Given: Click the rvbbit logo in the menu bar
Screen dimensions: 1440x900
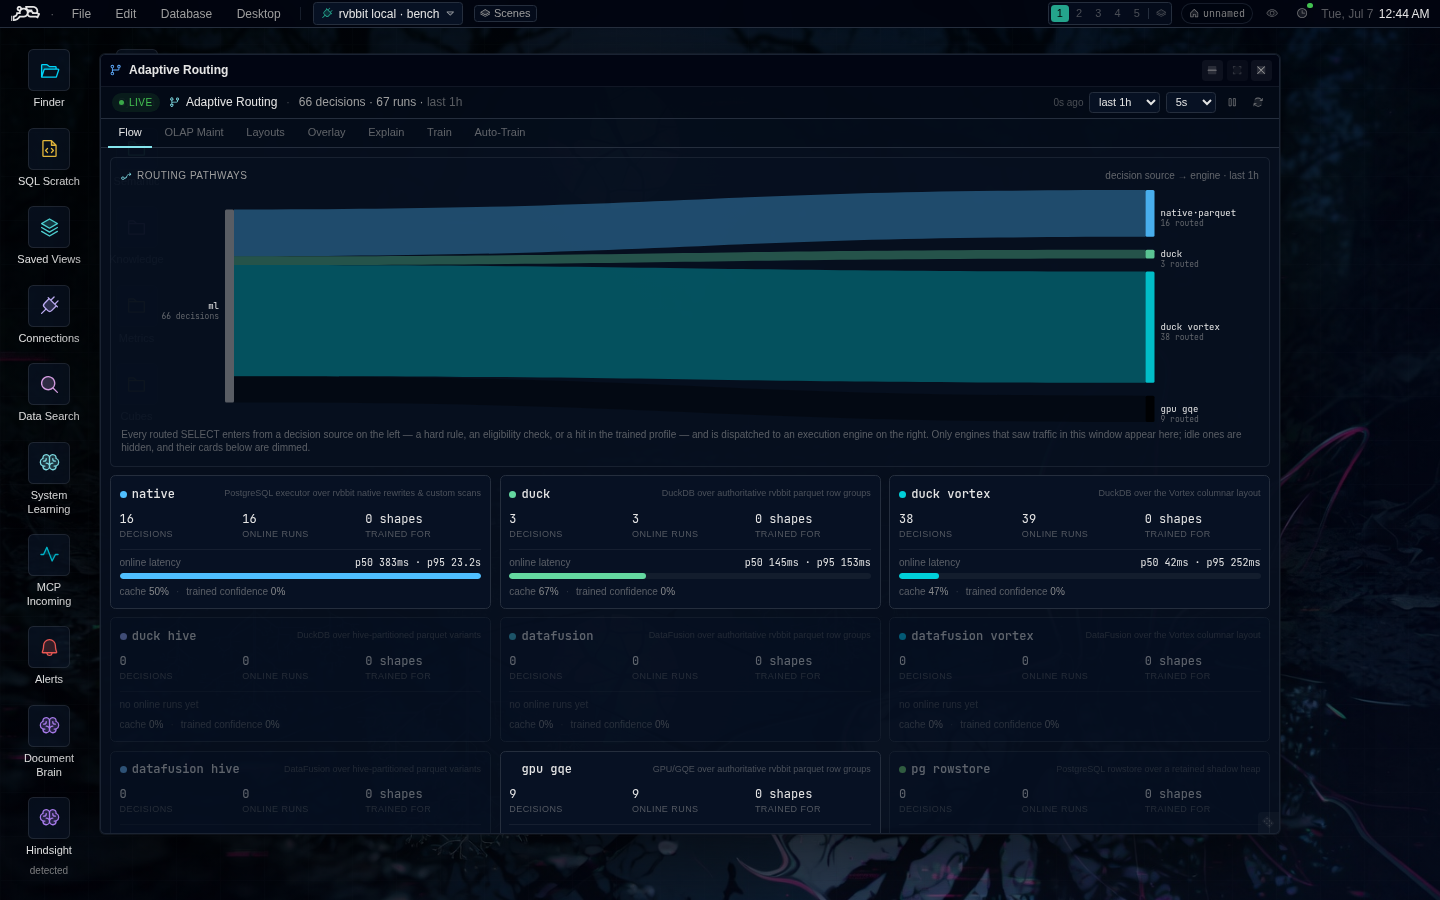Looking at the screenshot, I should pyautogui.click(x=26, y=13).
